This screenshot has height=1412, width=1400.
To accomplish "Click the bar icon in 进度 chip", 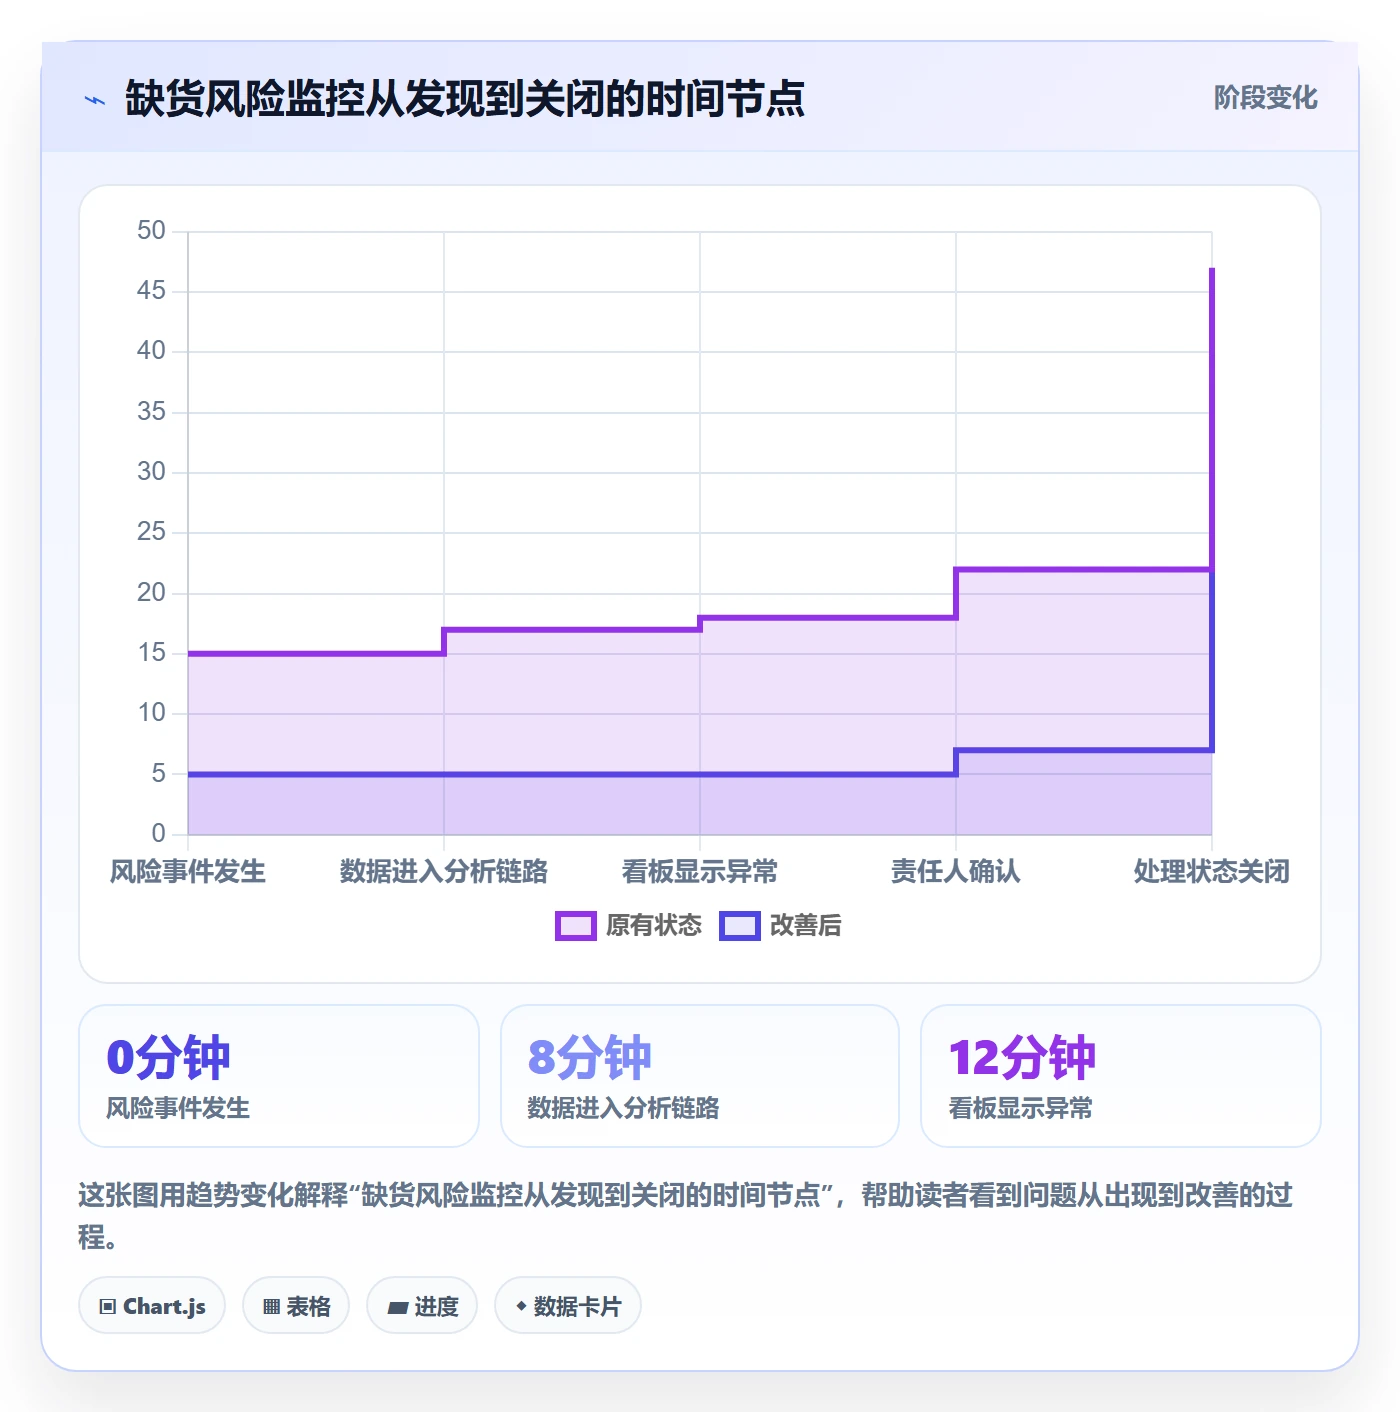I will pyautogui.click(x=397, y=1307).
